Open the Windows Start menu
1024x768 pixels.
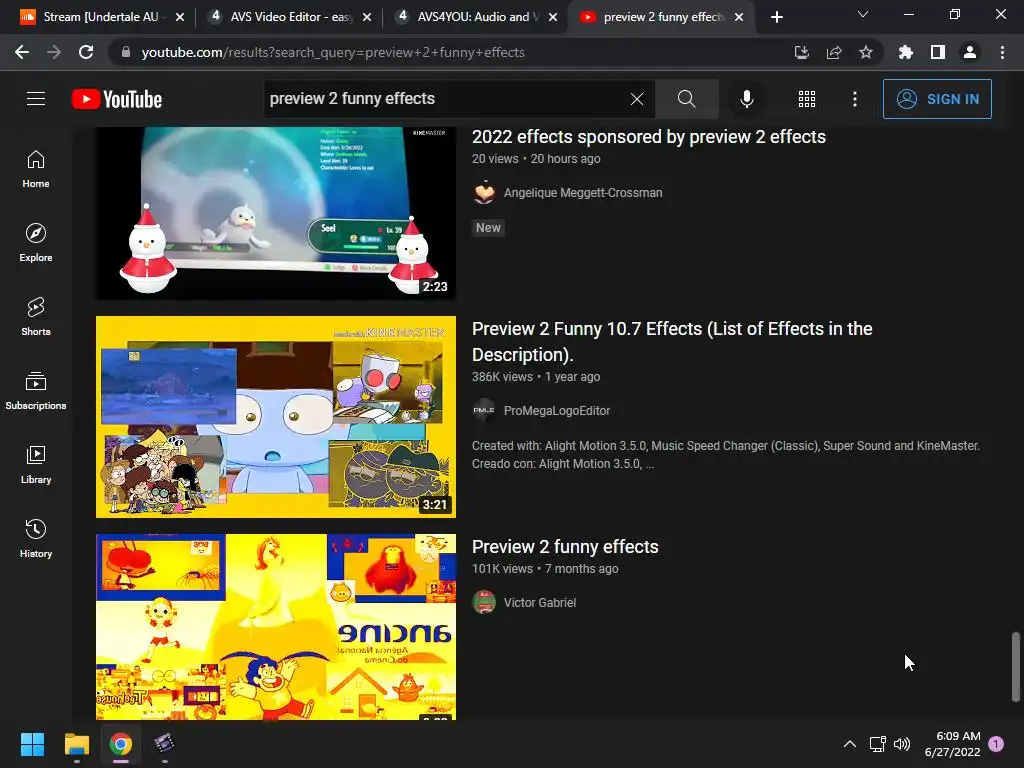[32, 744]
